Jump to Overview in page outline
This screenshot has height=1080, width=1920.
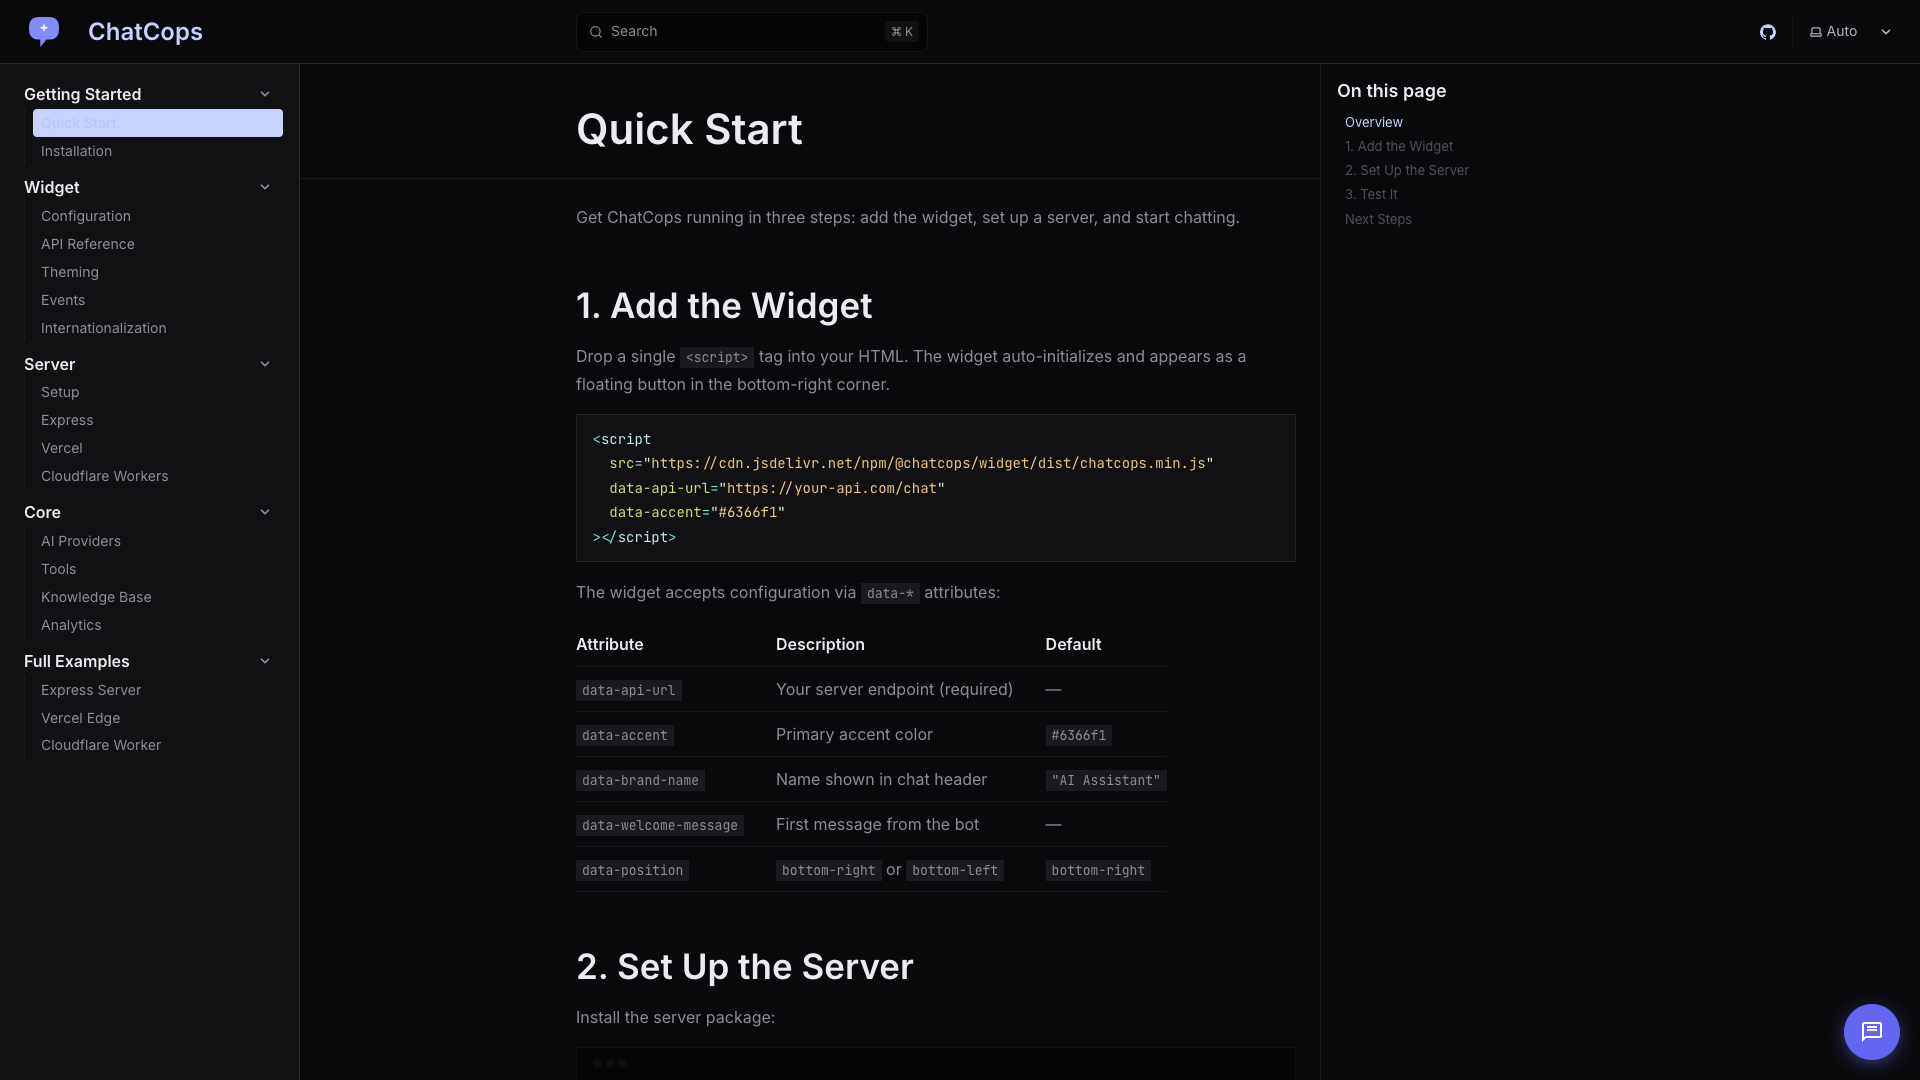[x=1374, y=122]
